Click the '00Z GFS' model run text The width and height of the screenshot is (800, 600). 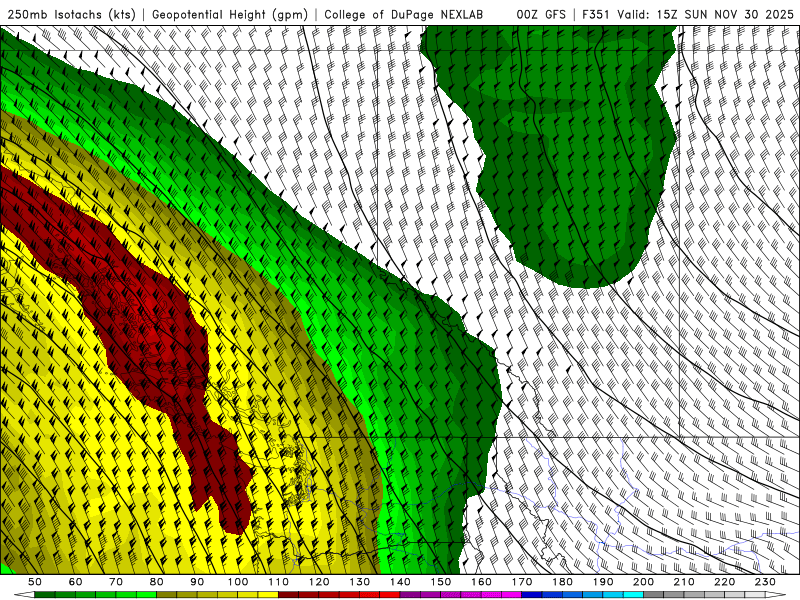(x=540, y=15)
